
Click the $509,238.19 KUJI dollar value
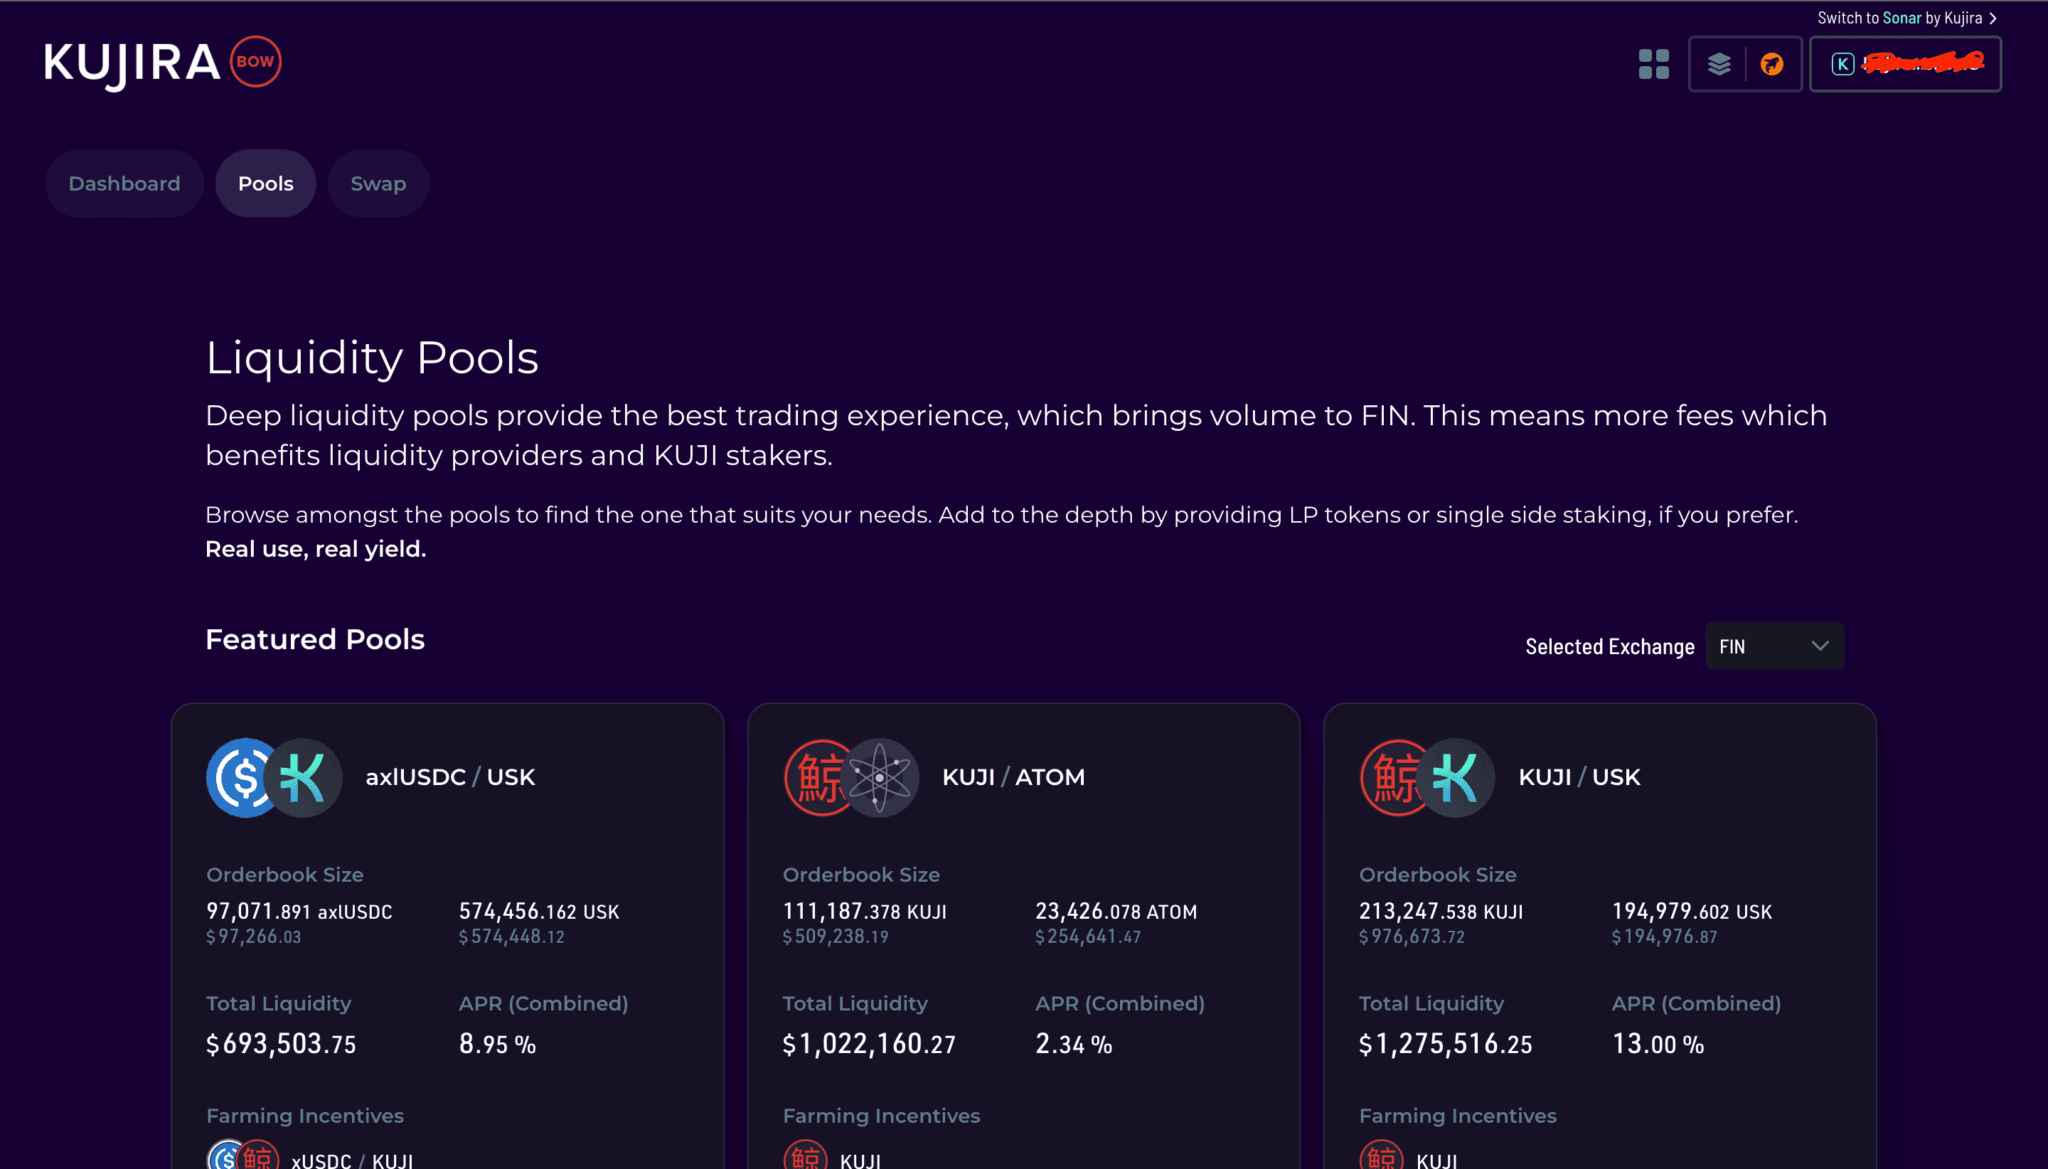[835, 937]
